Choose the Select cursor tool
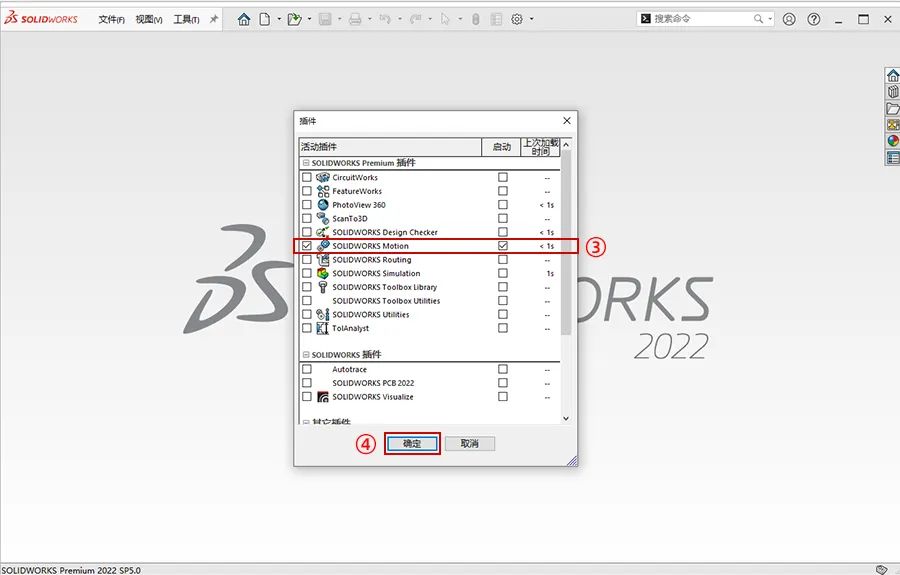 (x=445, y=20)
